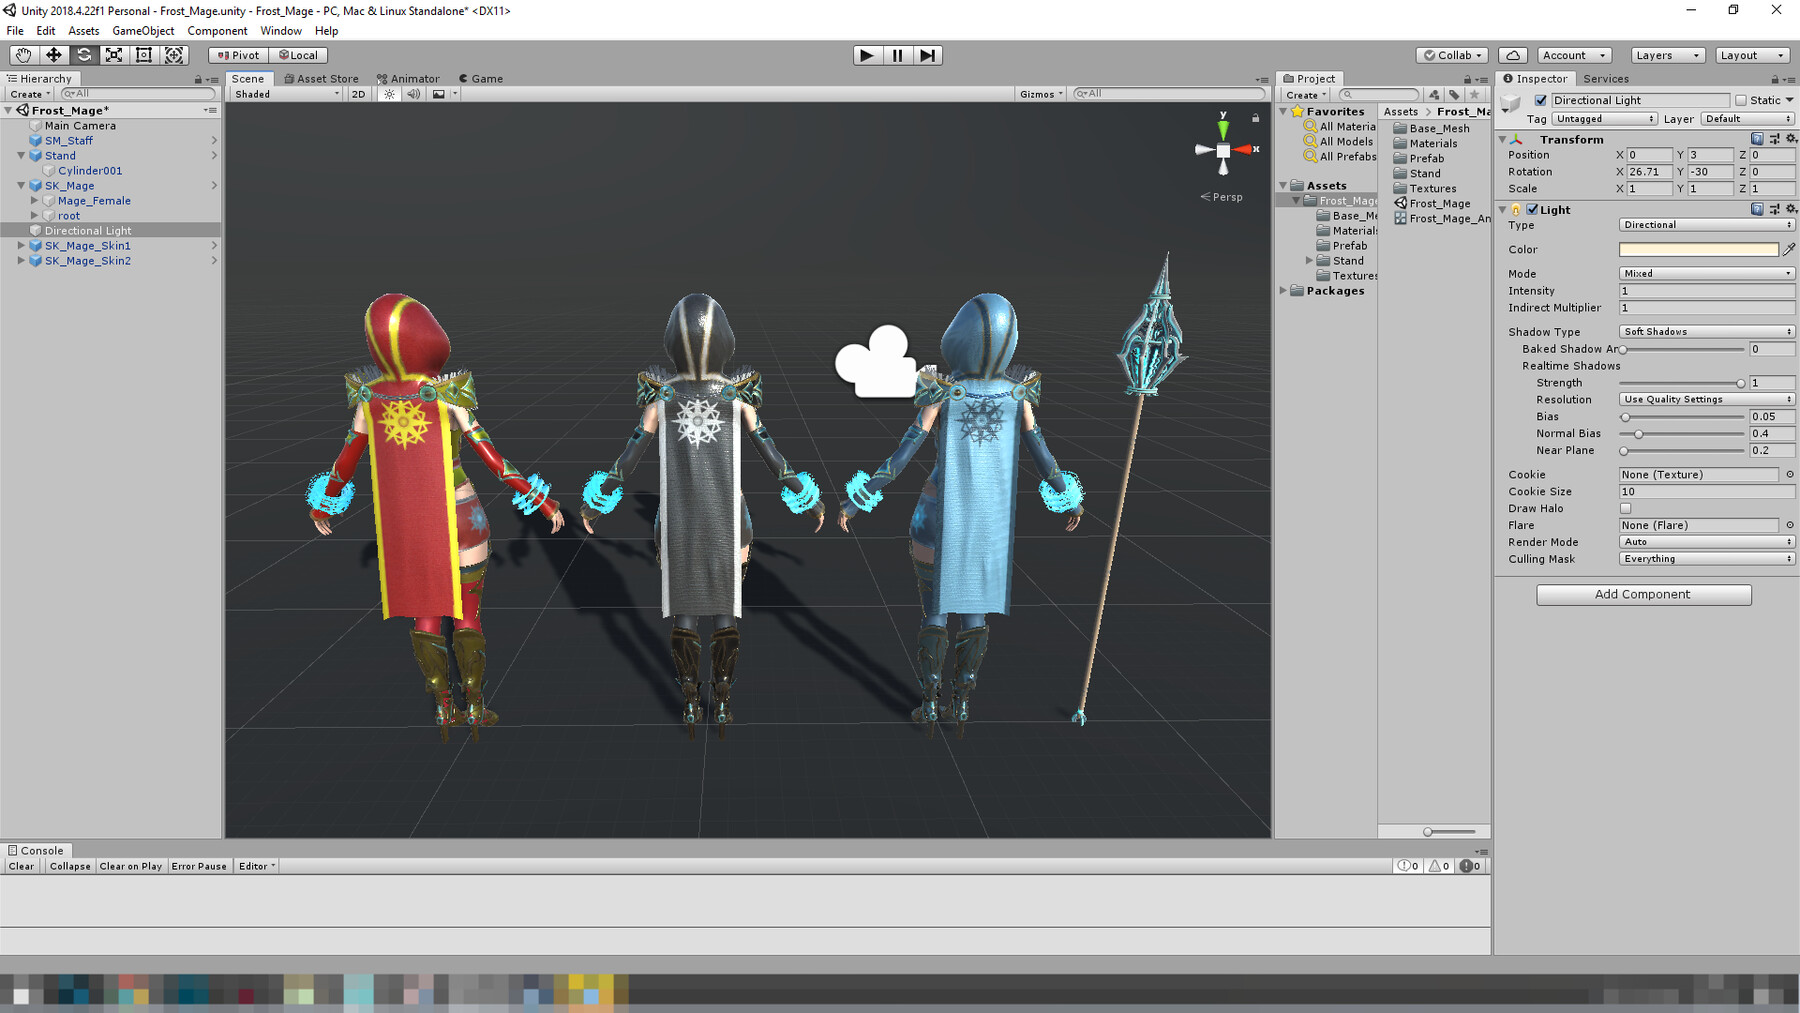The image size is (1800, 1013).
Task: Mute scene audio in the Scene view
Action: 413,93
